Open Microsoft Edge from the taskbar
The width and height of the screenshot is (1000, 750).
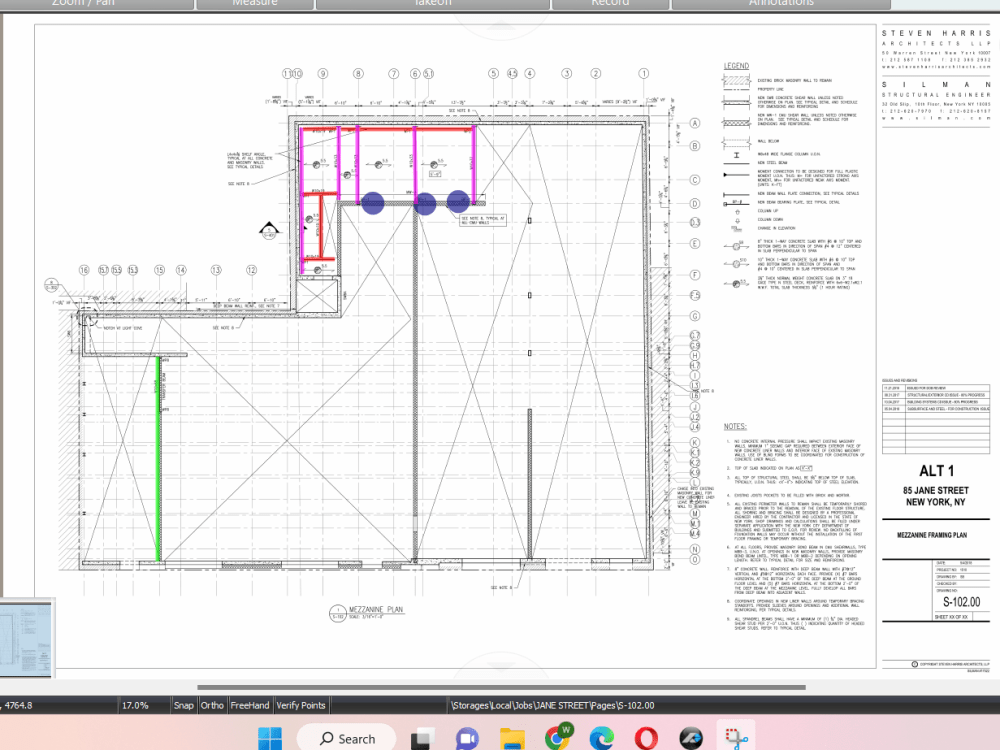(x=601, y=739)
